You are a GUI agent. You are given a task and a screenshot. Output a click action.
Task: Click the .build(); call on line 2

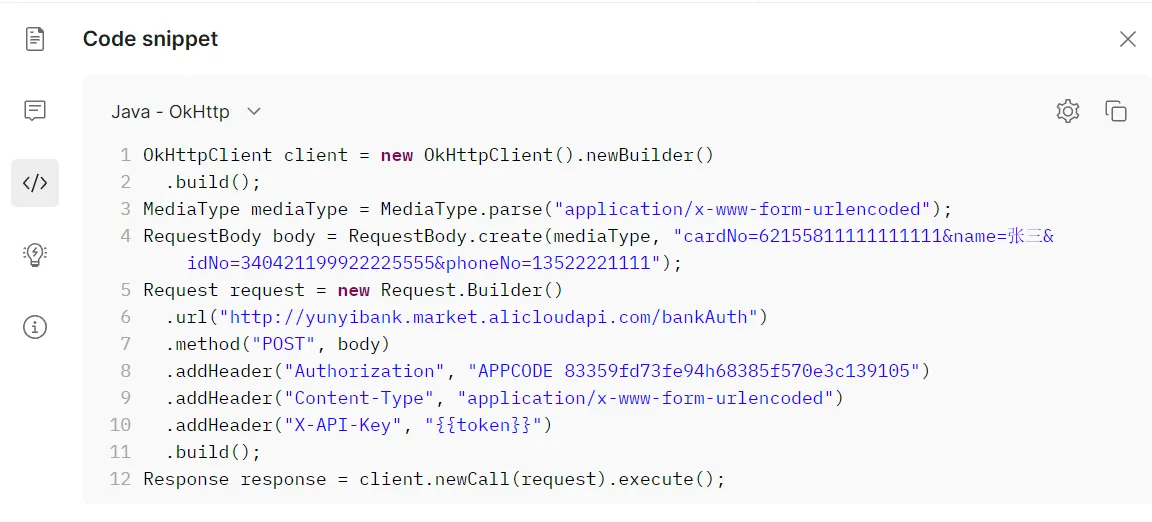tap(213, 182)
